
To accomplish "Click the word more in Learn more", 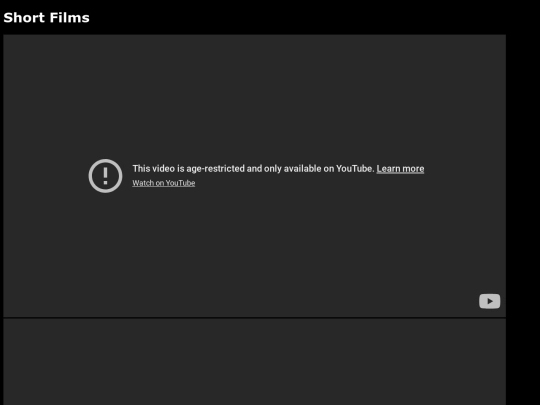I will 413,169.
